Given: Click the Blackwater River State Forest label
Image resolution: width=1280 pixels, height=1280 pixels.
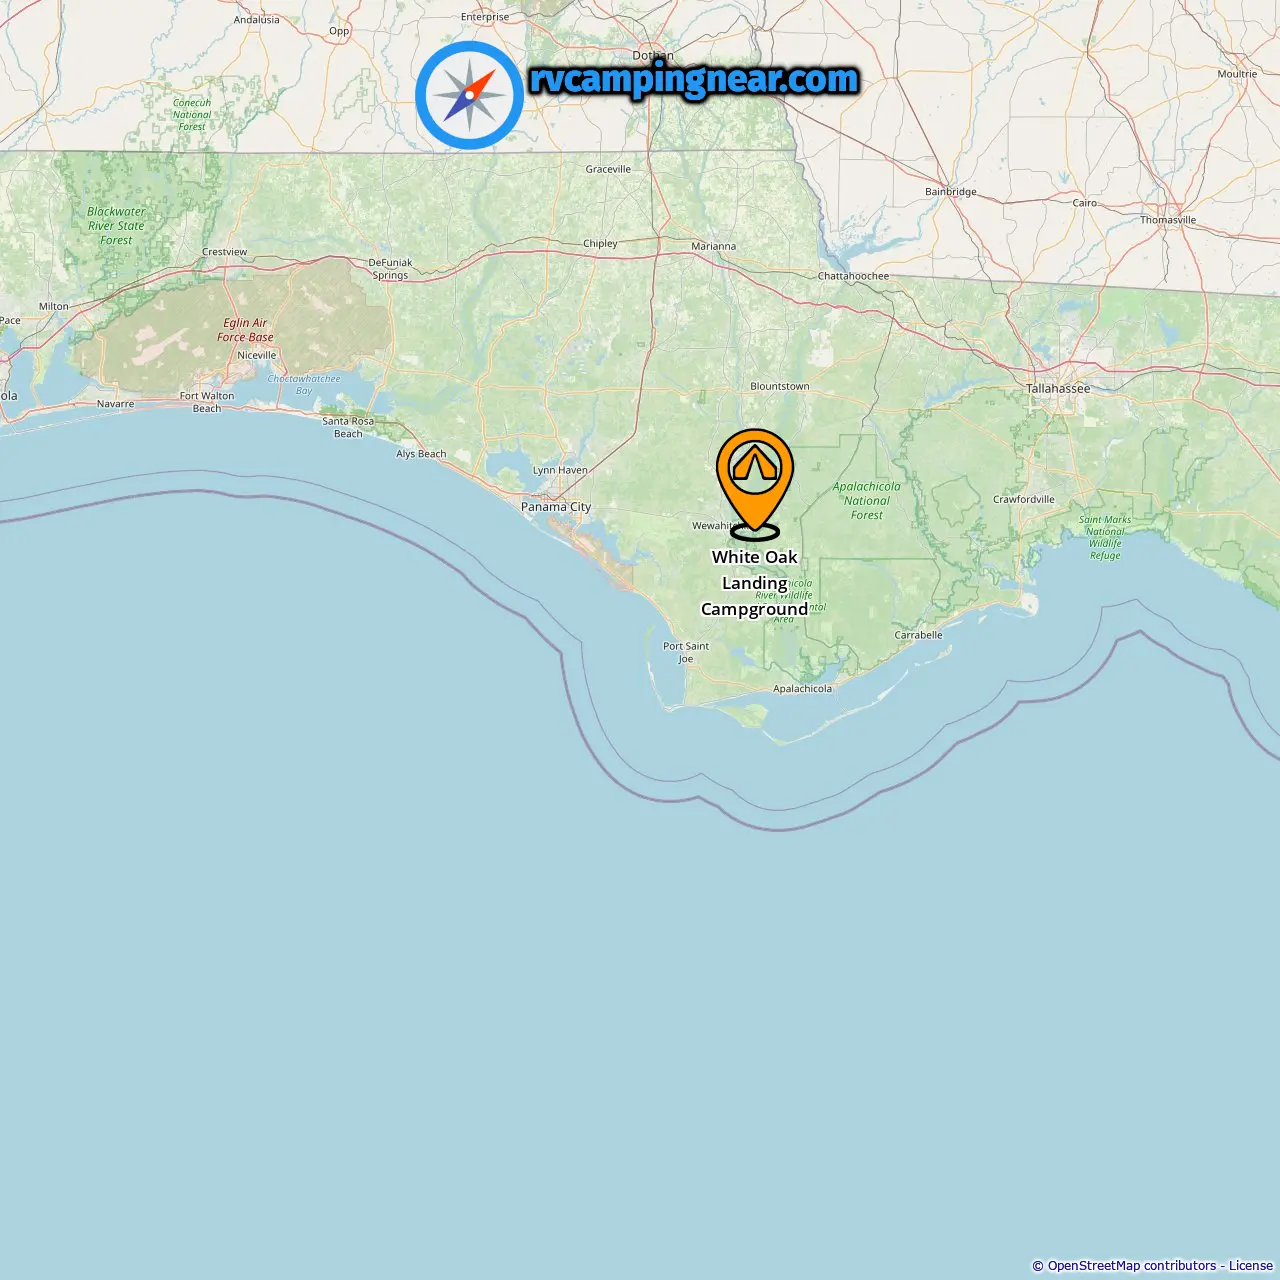Looking at the screenshot, I should coord(116,226).
